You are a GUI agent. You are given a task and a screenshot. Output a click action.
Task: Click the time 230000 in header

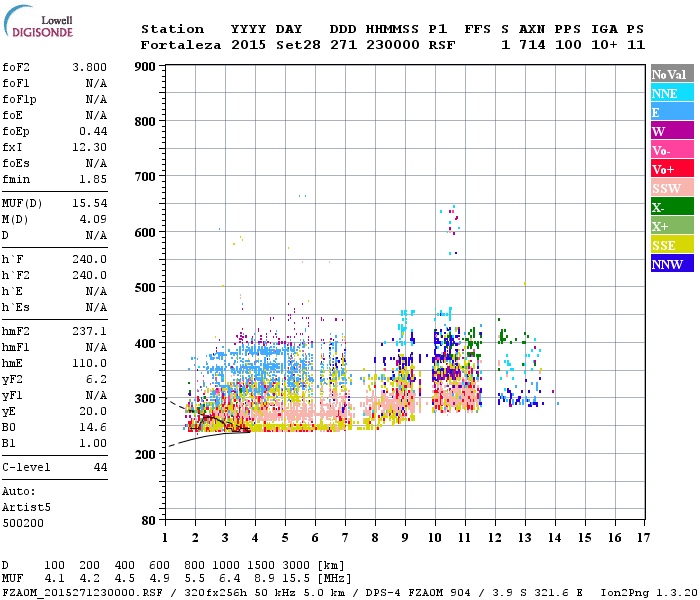point(392,45)
